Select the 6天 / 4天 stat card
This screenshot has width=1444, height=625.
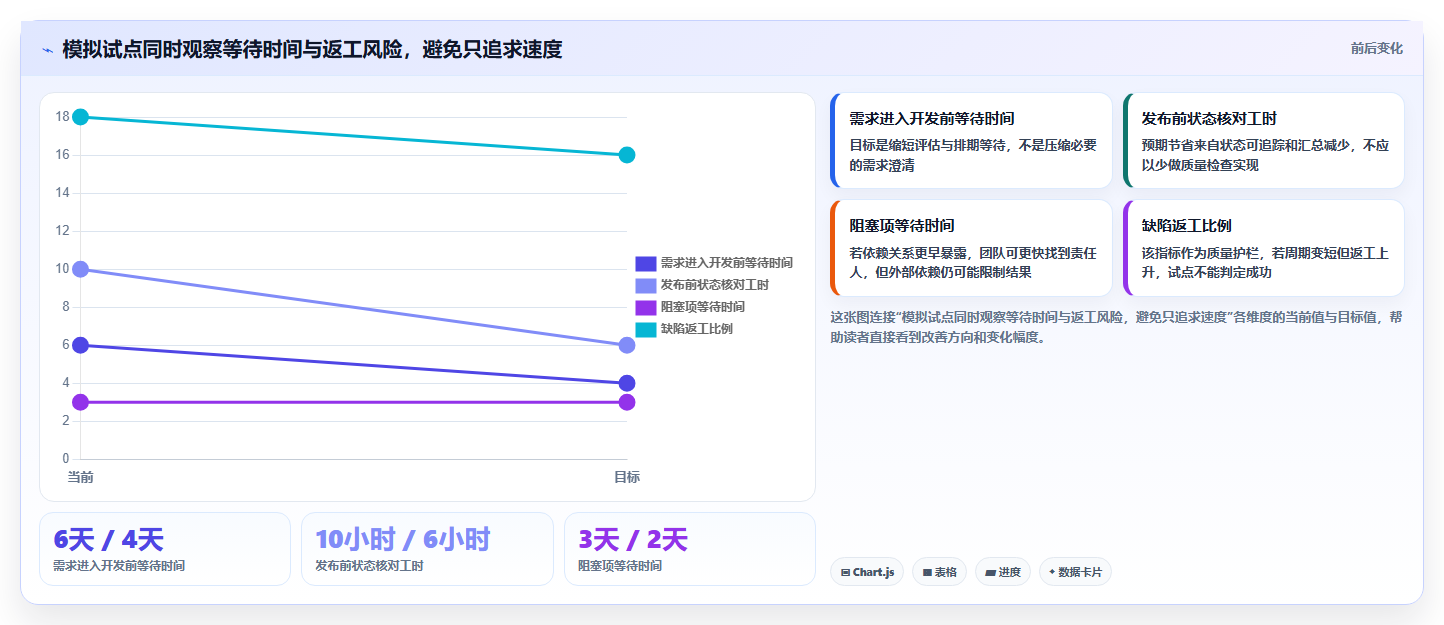165,549
